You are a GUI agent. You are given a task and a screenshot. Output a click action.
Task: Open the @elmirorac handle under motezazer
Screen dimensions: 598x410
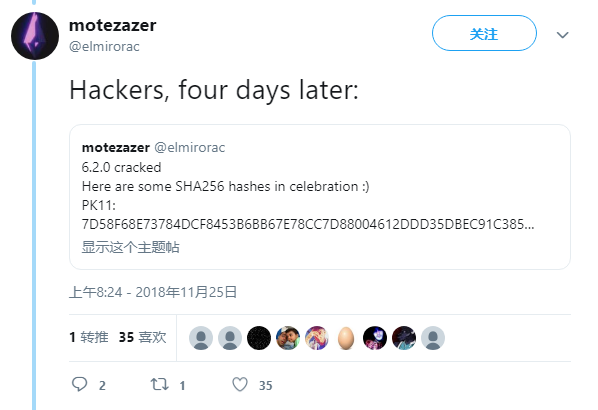pos(104,47)
